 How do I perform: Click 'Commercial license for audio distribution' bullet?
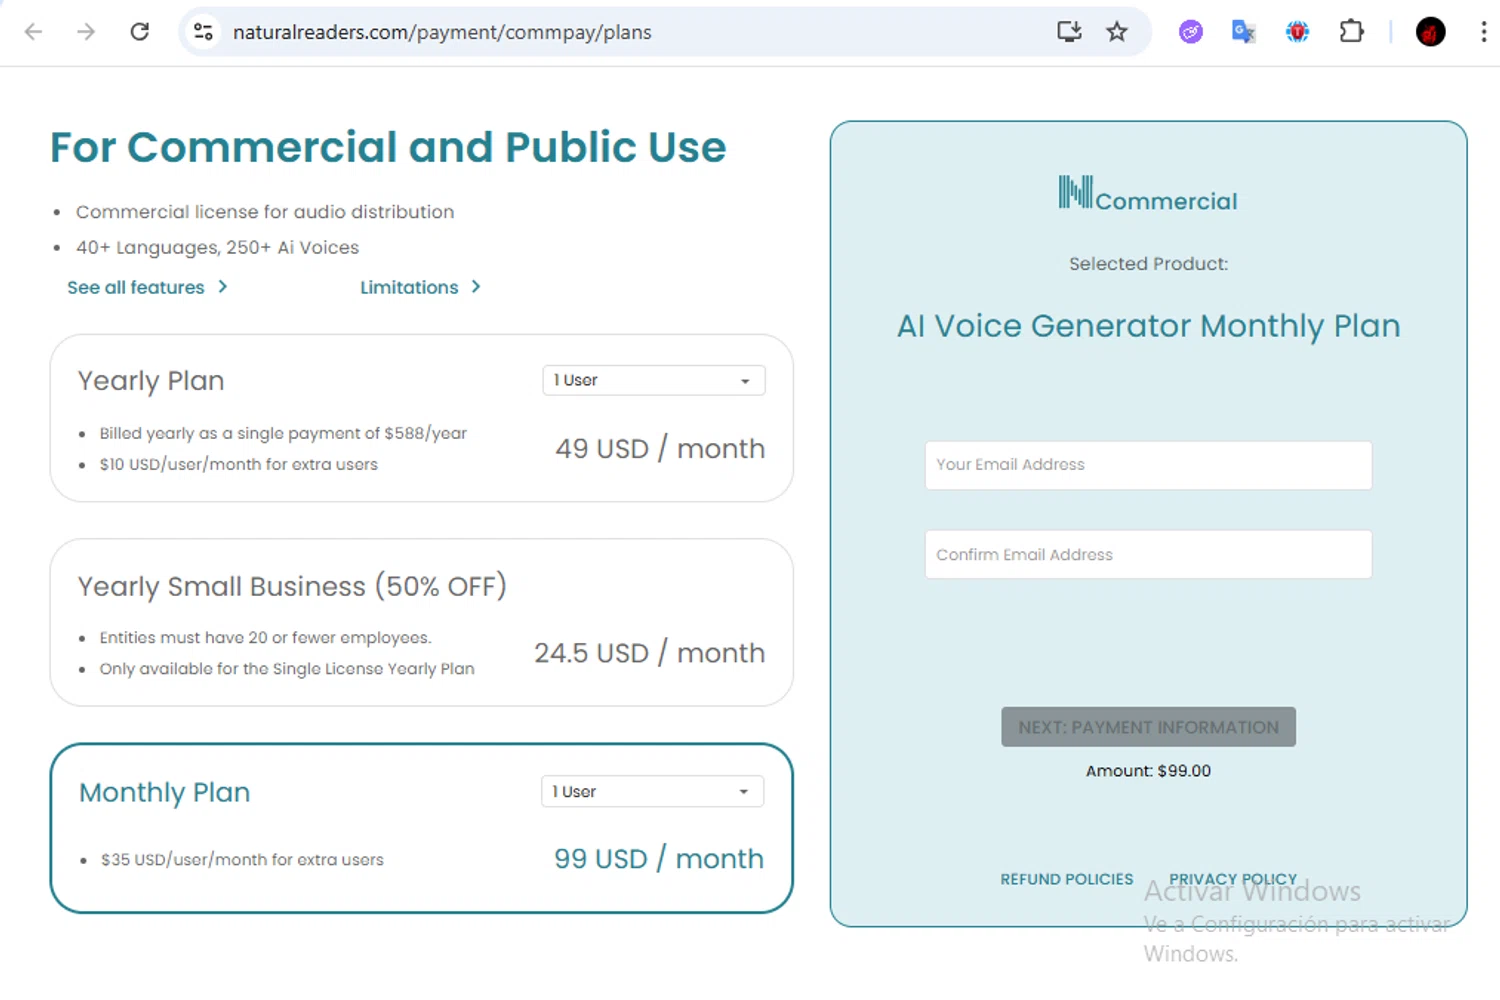point(265,212)
